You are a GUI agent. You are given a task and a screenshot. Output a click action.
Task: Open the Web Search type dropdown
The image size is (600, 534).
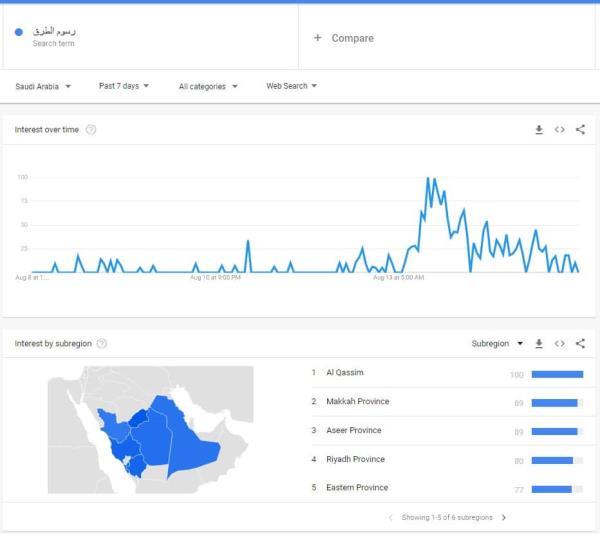[x=291, y=86]
